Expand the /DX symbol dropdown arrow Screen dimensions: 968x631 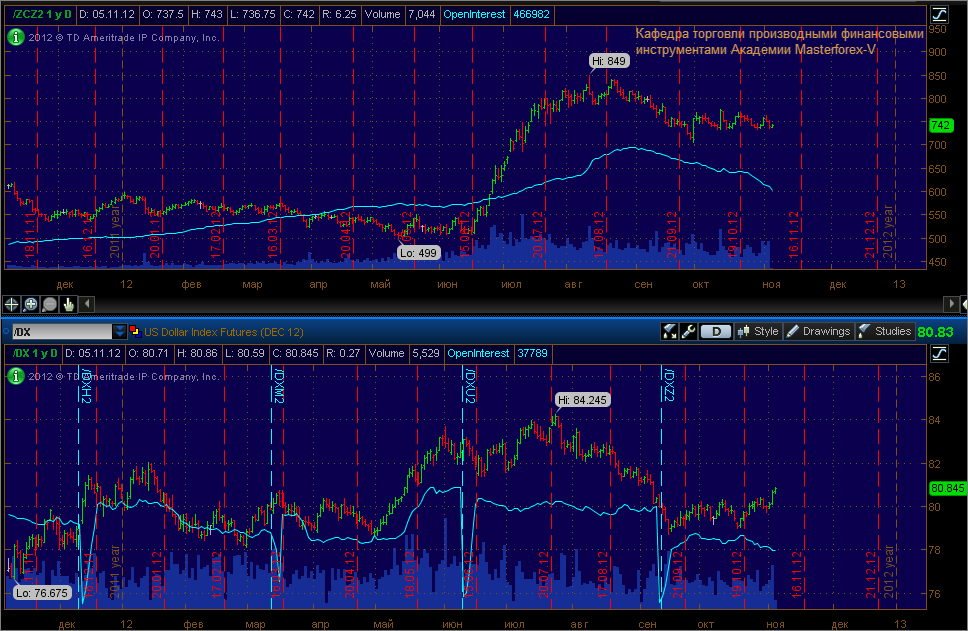pyautogui.click(x=120, y=332)
